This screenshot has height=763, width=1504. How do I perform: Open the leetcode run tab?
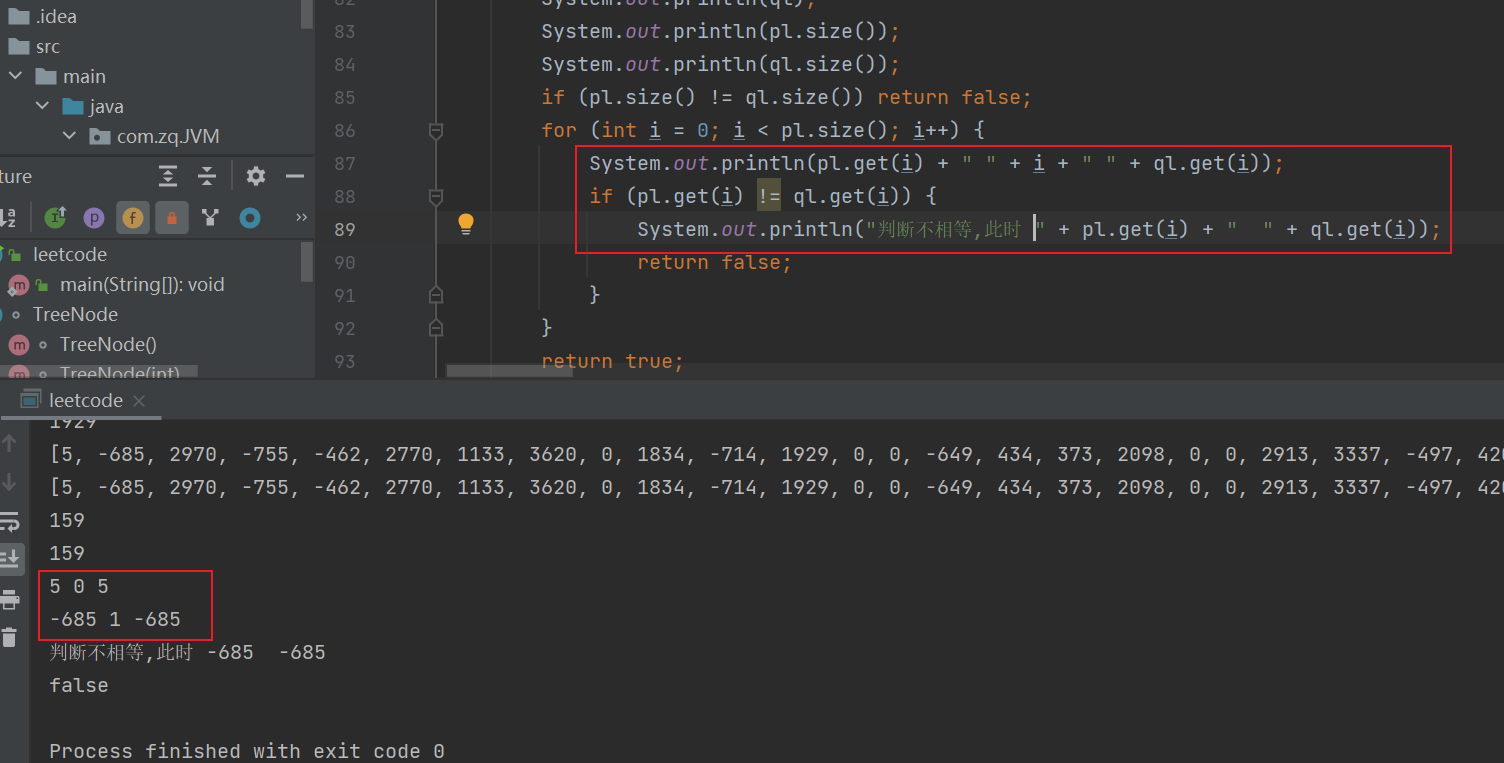86,400
